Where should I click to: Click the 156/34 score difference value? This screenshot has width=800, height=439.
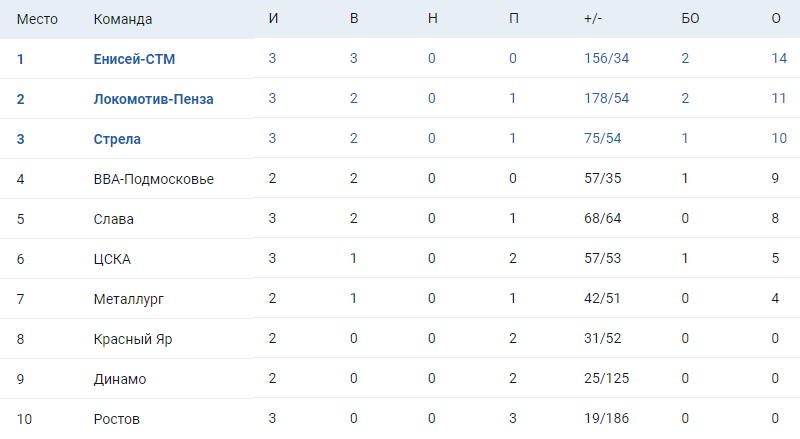607,59
